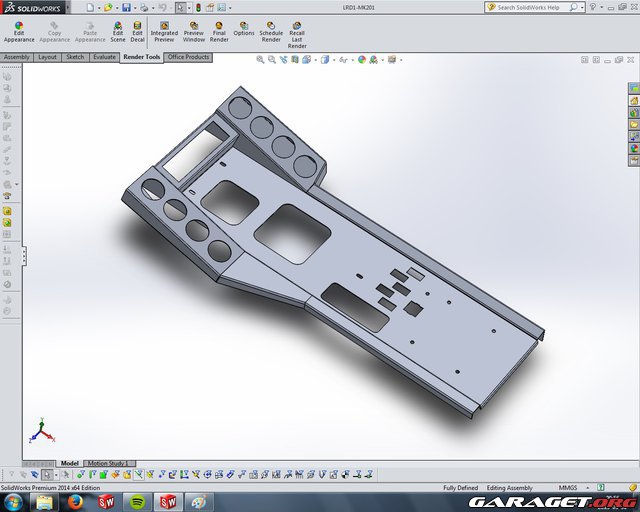Switch to the Assembly tab
This screenshot has height=512, width=640.
pyautogui.click(x=16, y=57)
